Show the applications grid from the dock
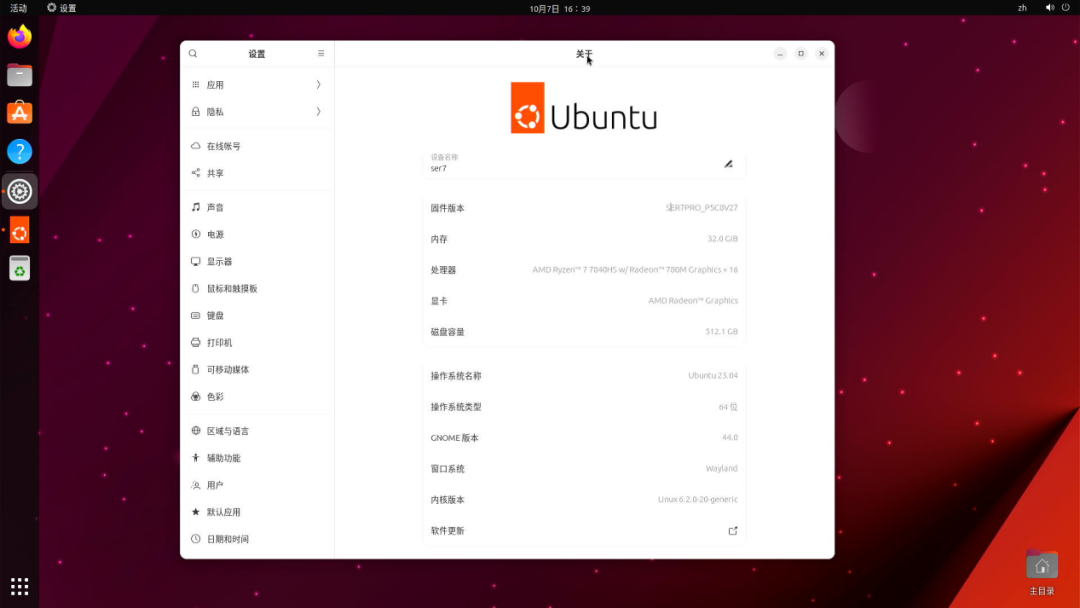This screenshot has width=1080, height=608. click(x=19, y=586)
